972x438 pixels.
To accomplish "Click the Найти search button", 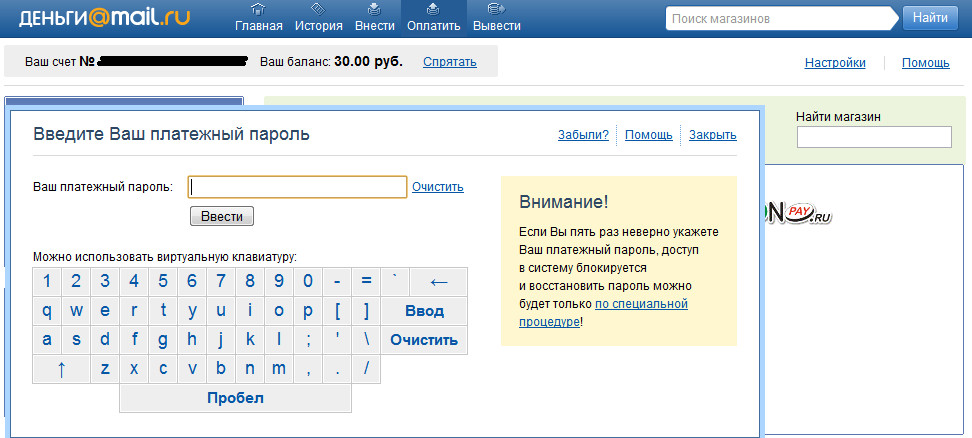I will 930,18.
